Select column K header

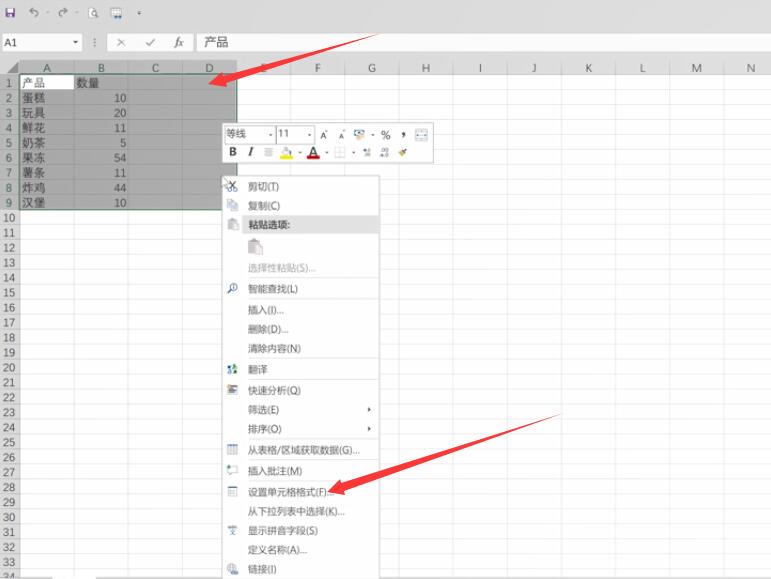588,68
